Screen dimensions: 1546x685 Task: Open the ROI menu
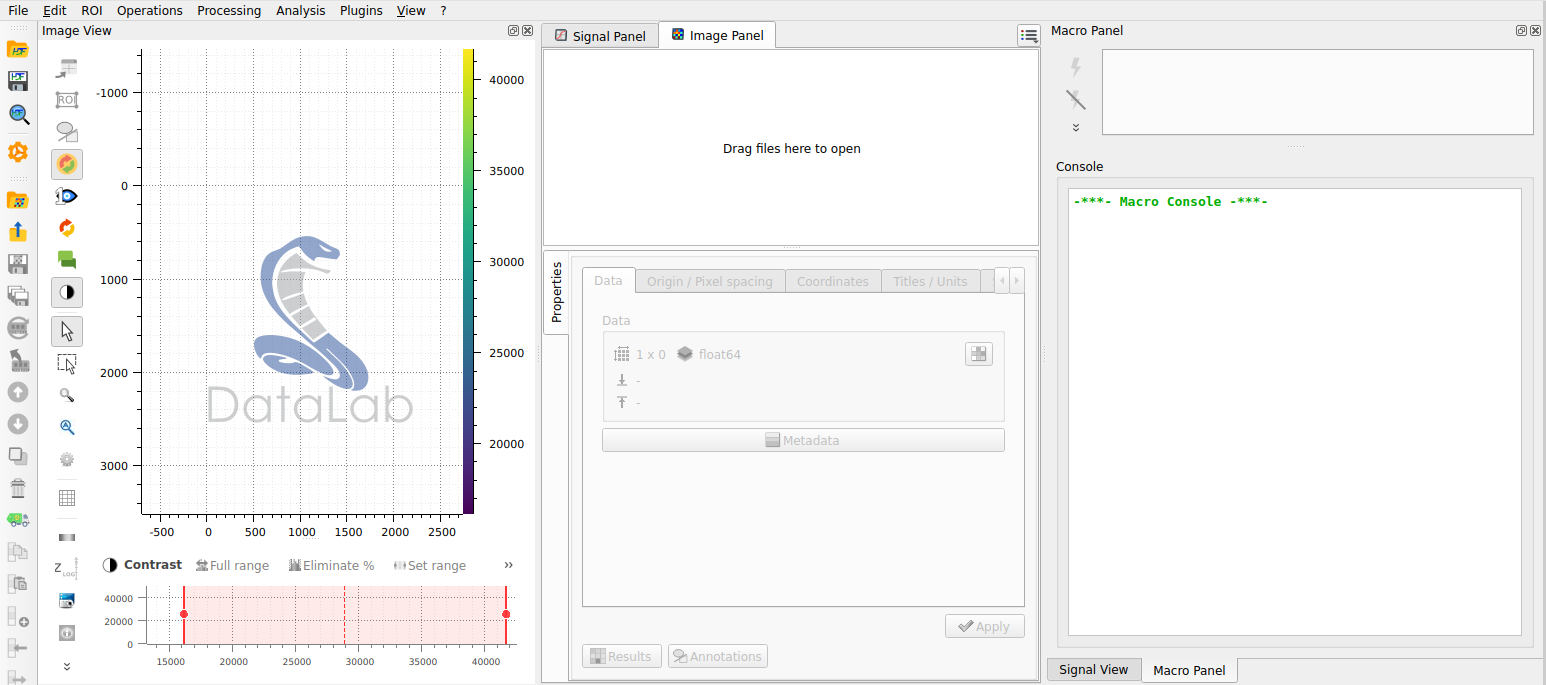[x=92, y=10]
